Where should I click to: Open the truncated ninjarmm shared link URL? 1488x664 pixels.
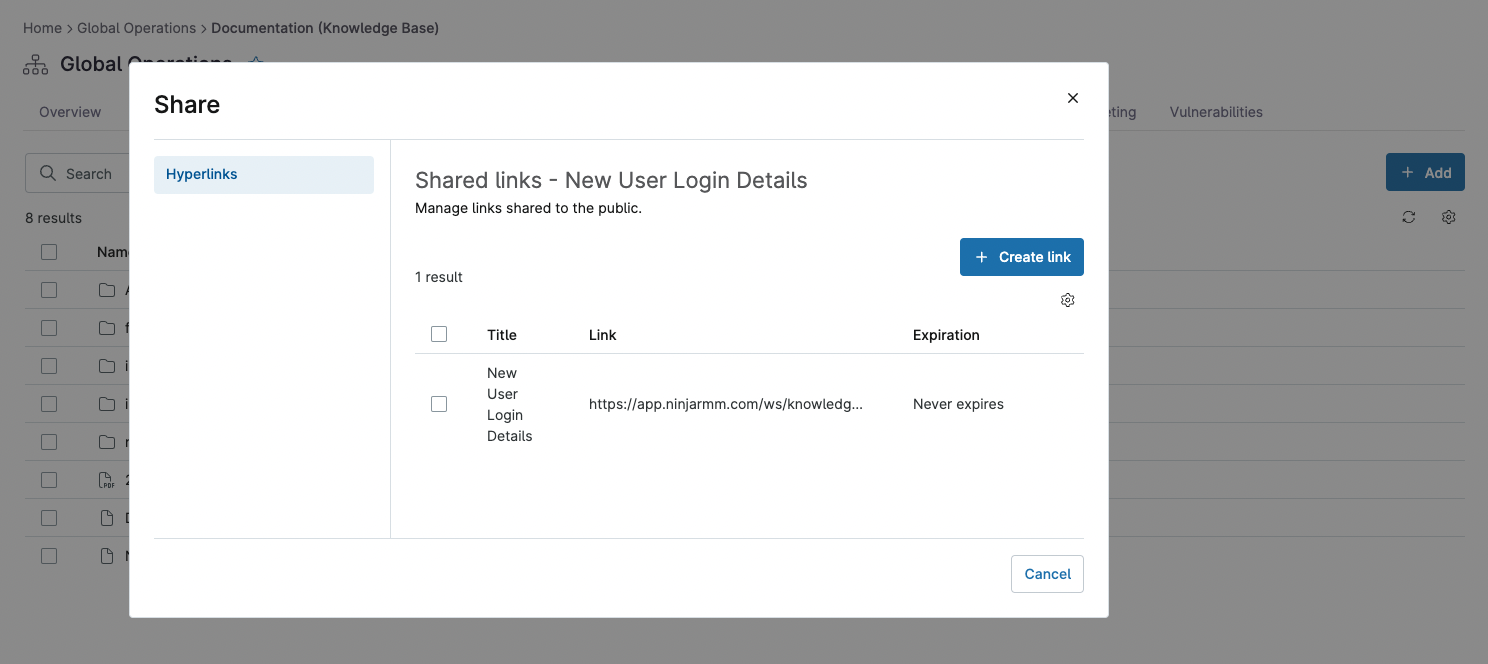click(x=727, y=404)
